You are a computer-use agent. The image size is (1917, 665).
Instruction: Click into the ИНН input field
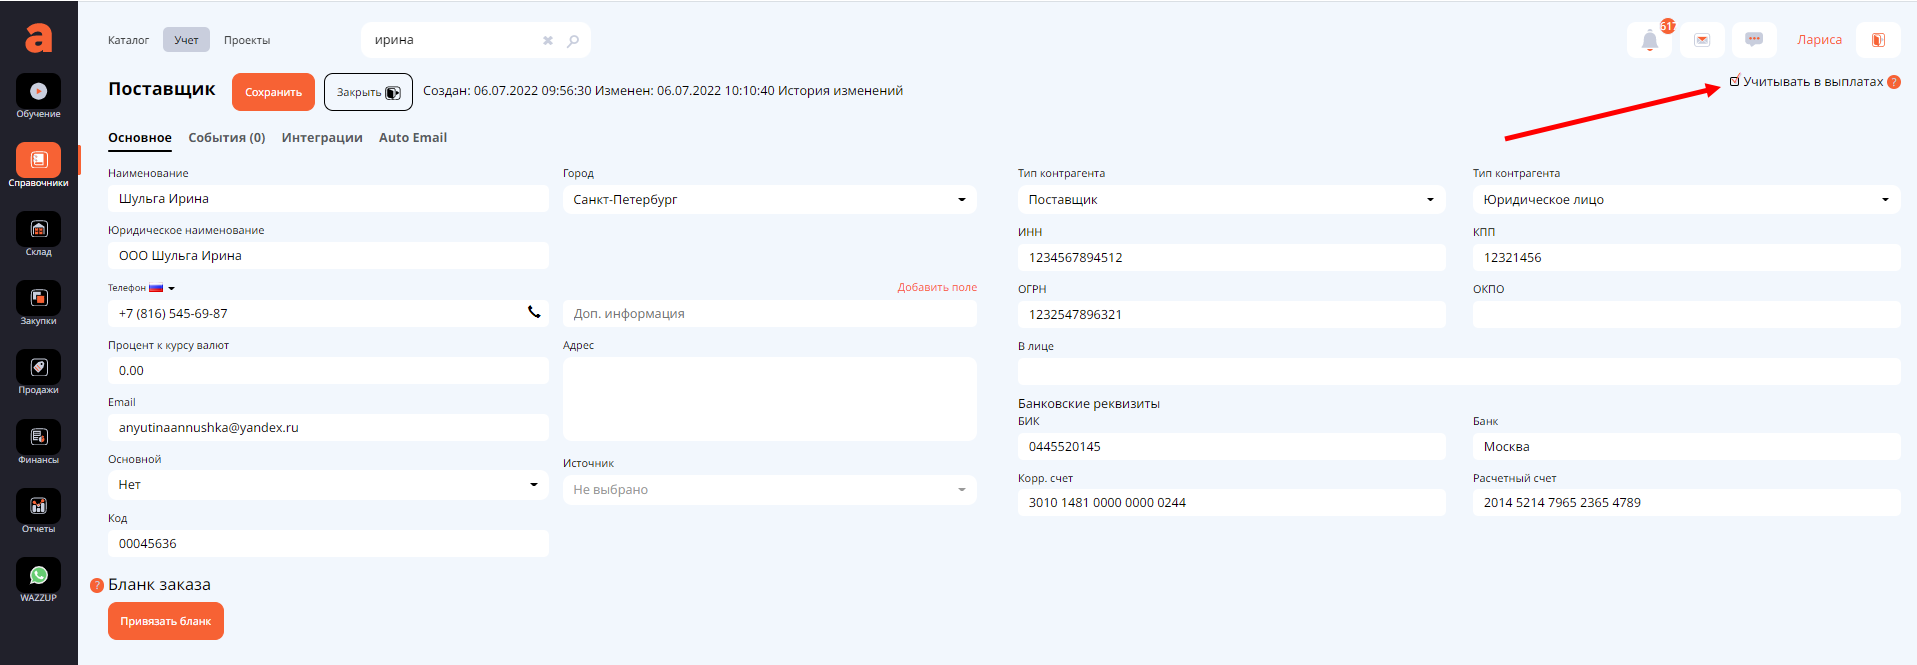[x=1230, y=258]
